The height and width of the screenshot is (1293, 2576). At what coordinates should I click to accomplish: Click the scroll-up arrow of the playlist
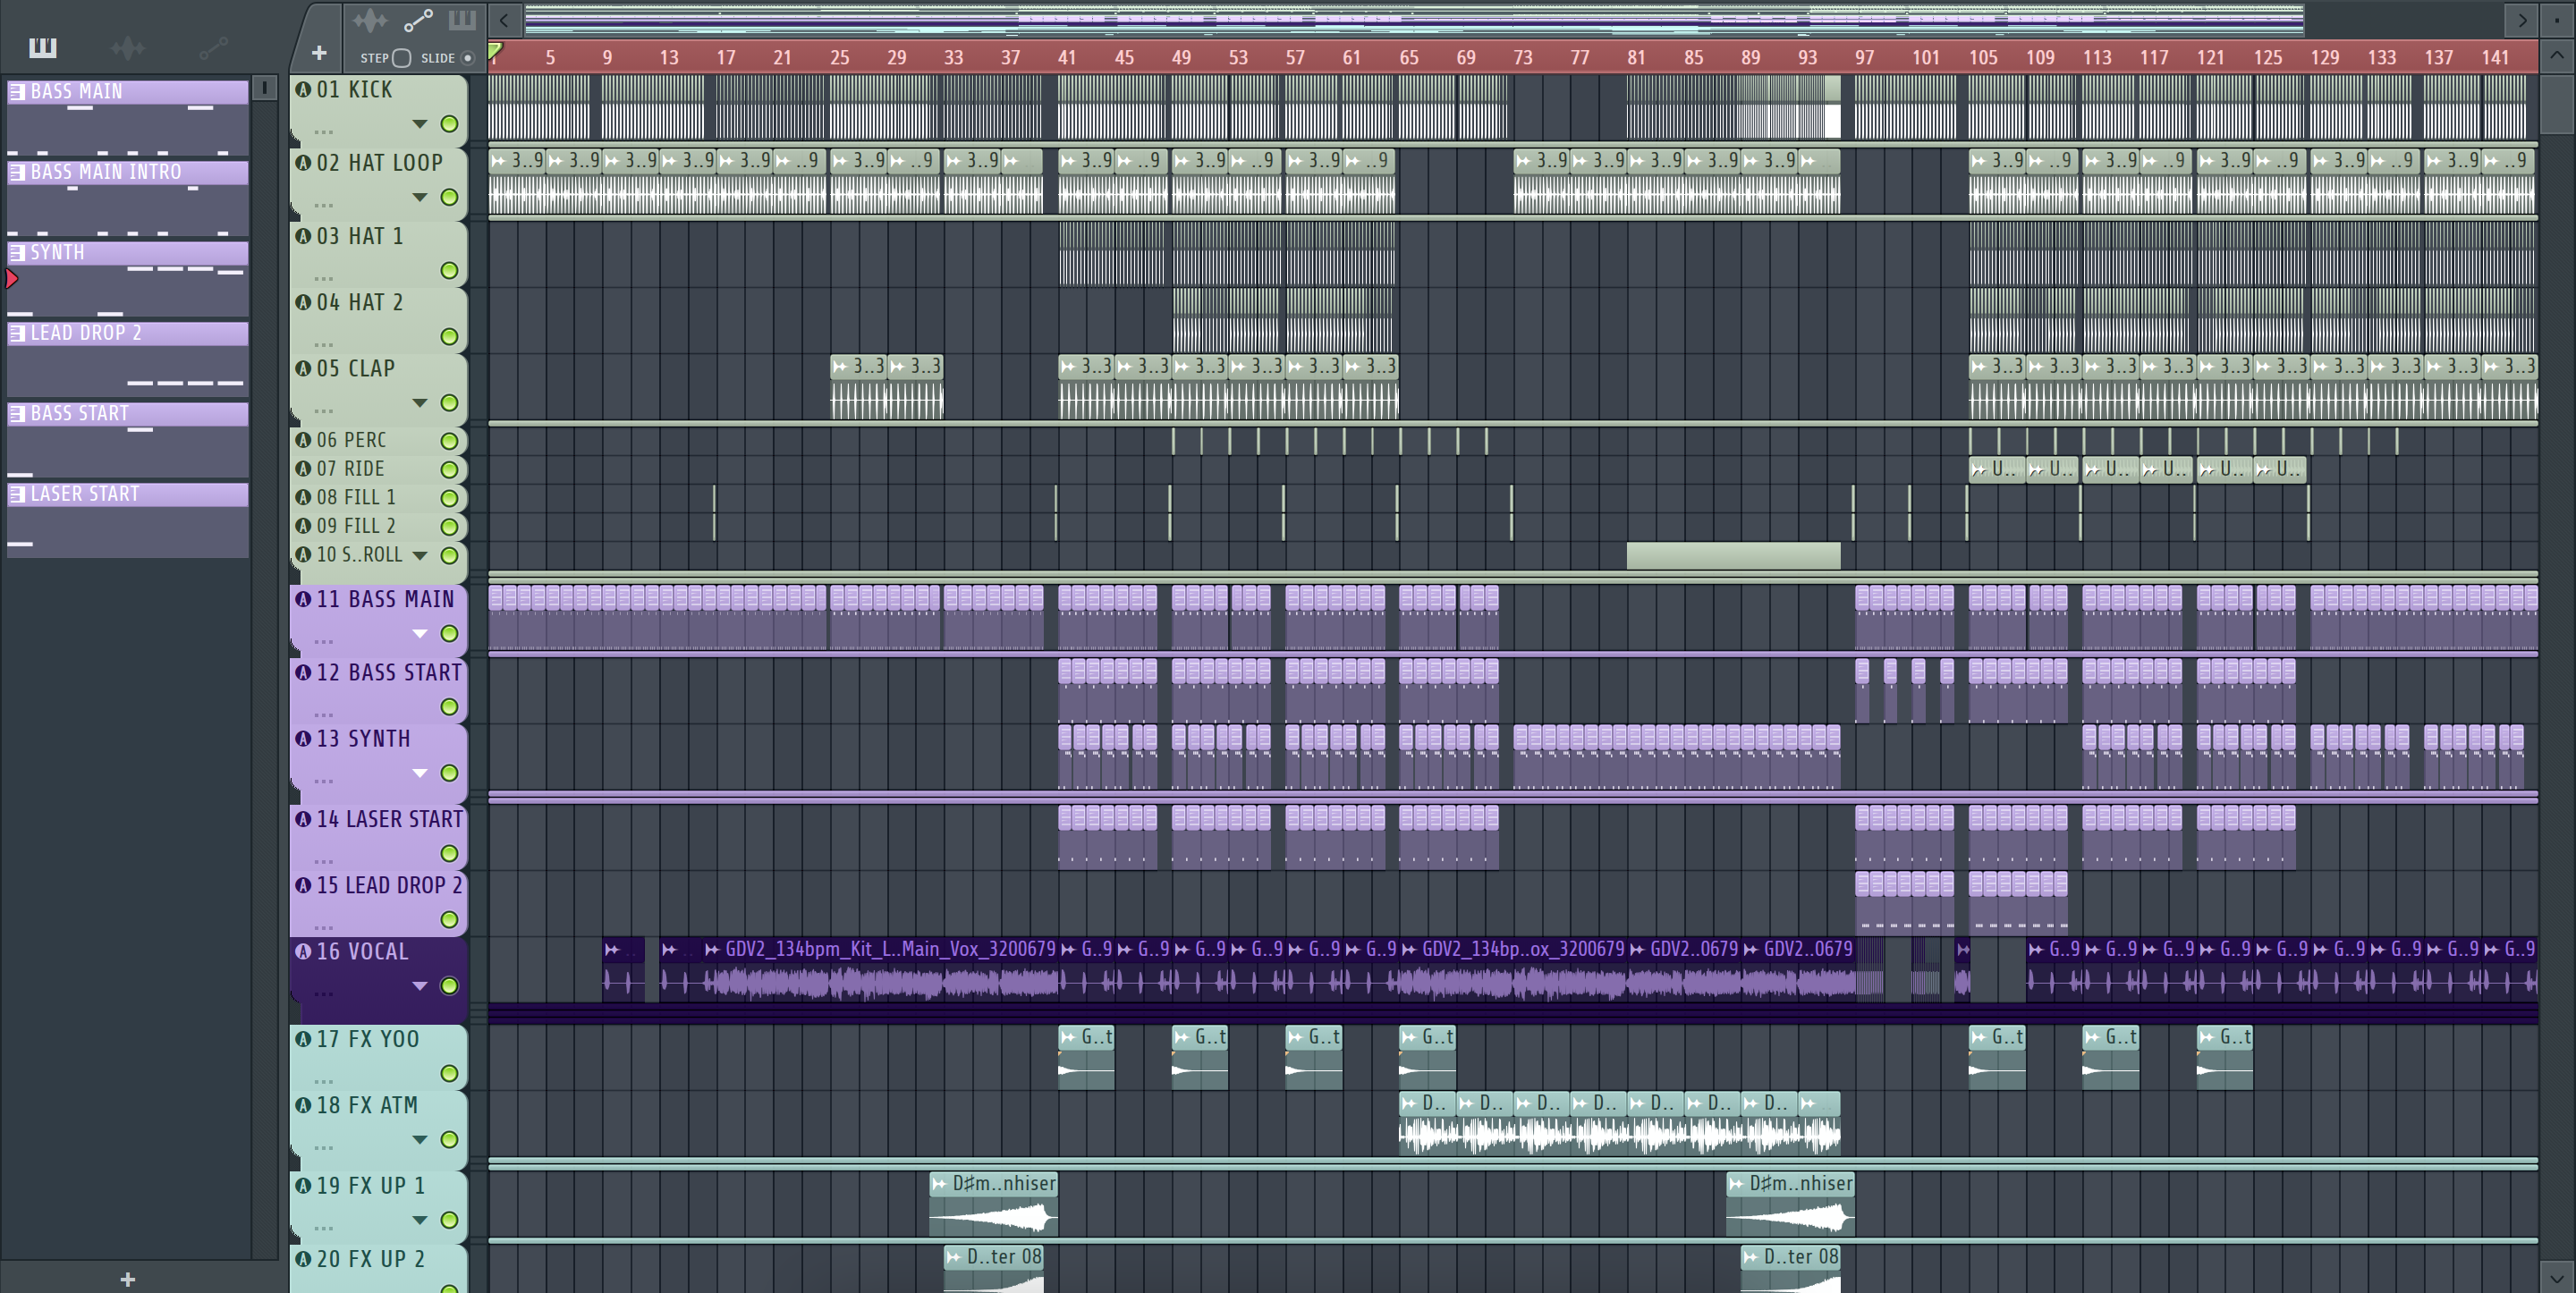click(2557, 56)
